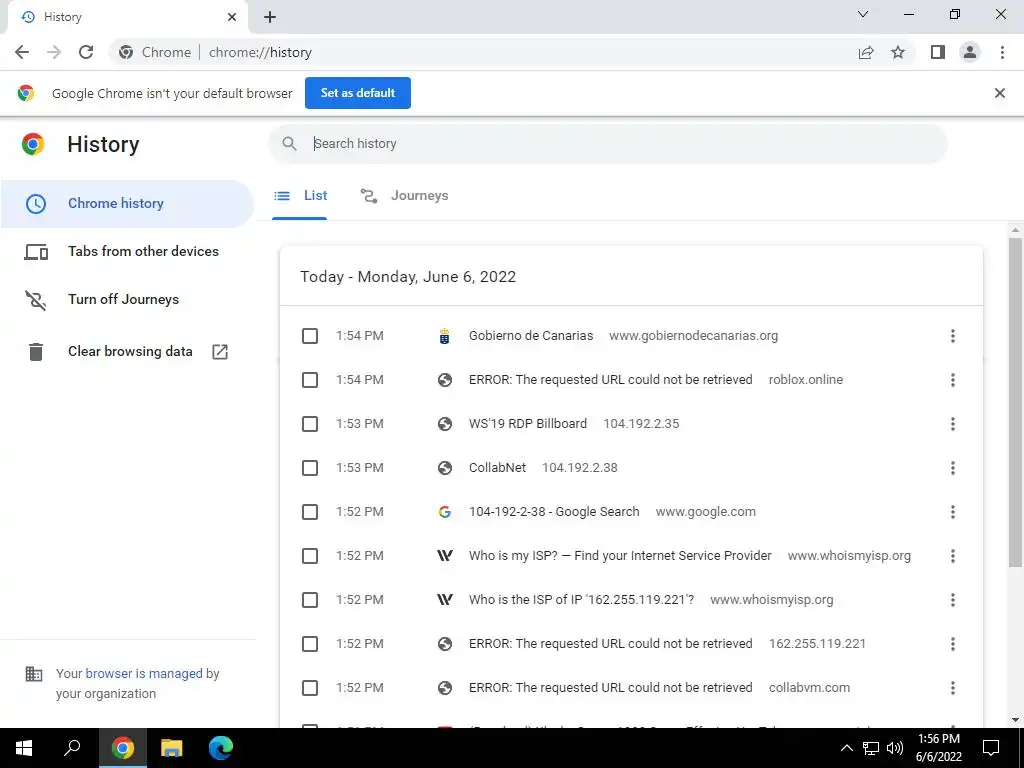1024x768 pixels.
Task: Open the notification center icon
Action: [991, 748]
